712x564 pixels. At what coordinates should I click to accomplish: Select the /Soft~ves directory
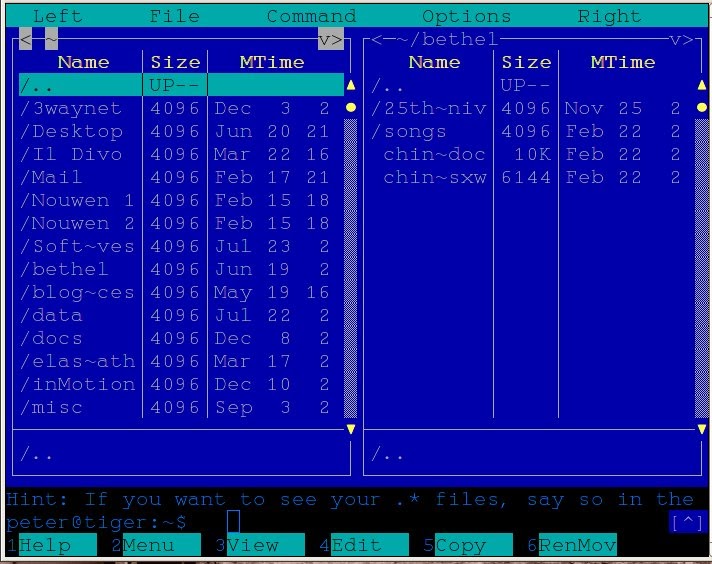tap(181, 246)
